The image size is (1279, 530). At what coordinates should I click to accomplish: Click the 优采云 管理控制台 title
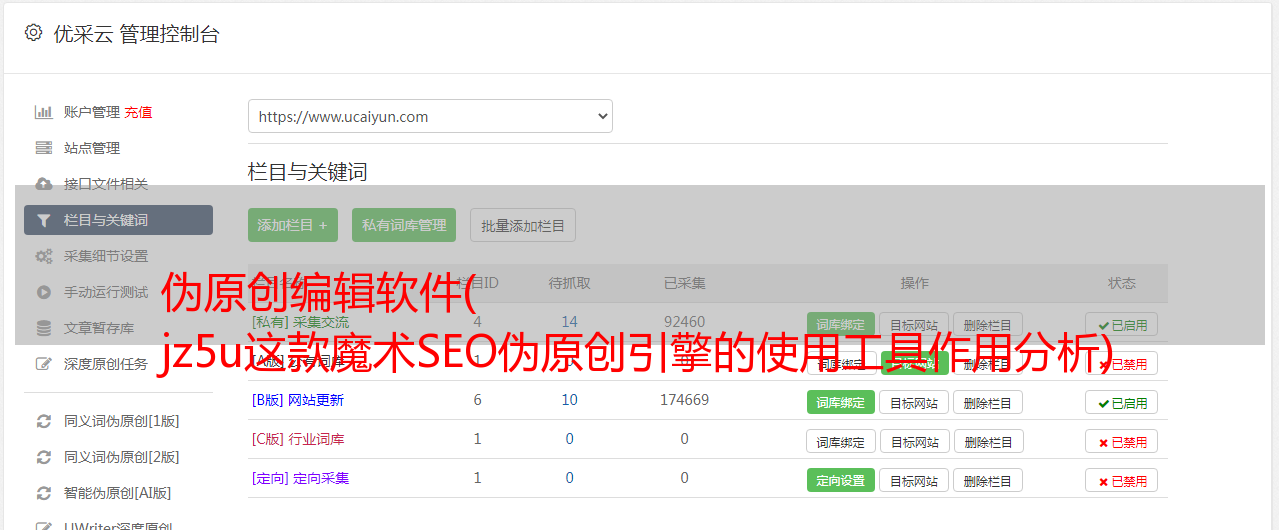(x=136, y=34)
